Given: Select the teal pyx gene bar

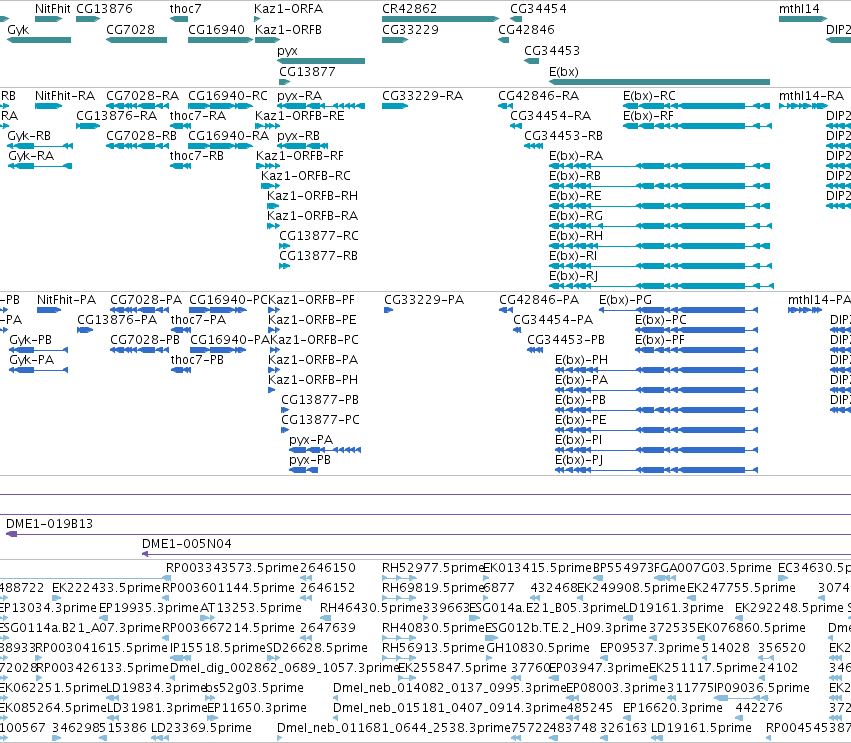Looking at the screenshot, I should pos(321,61).
